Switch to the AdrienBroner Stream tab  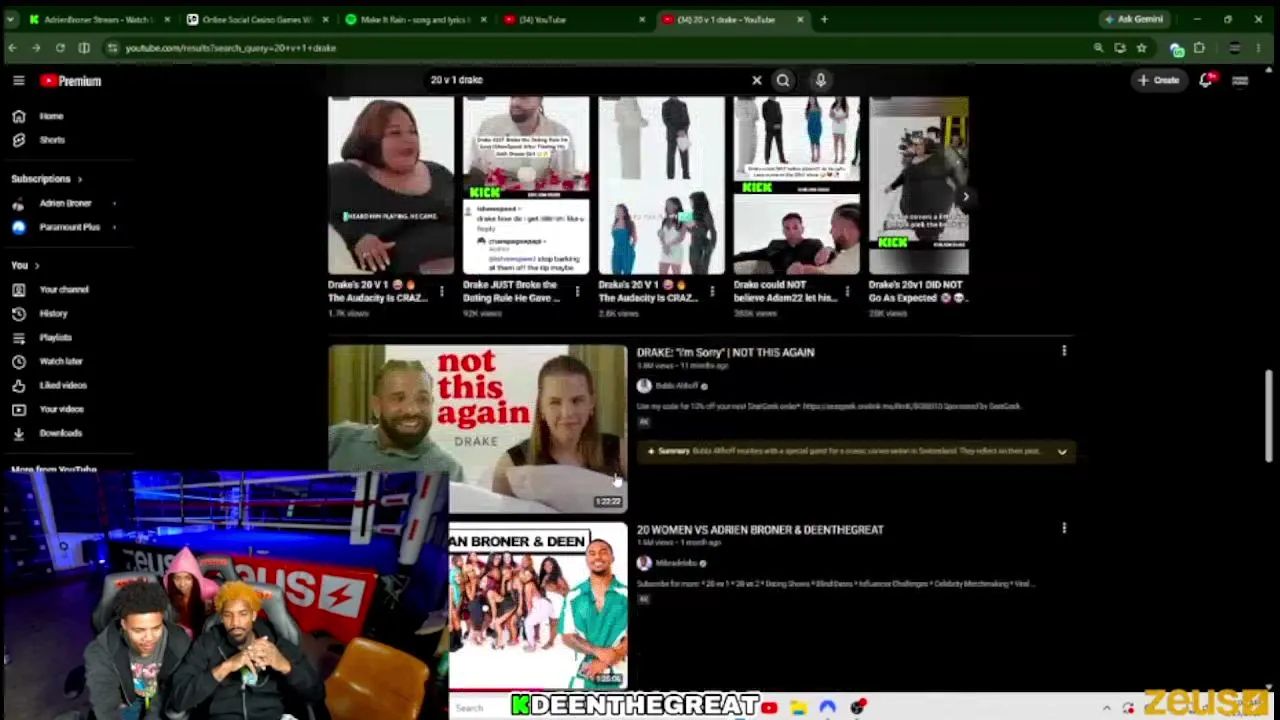pyautogui.click(x=99, y=19)
